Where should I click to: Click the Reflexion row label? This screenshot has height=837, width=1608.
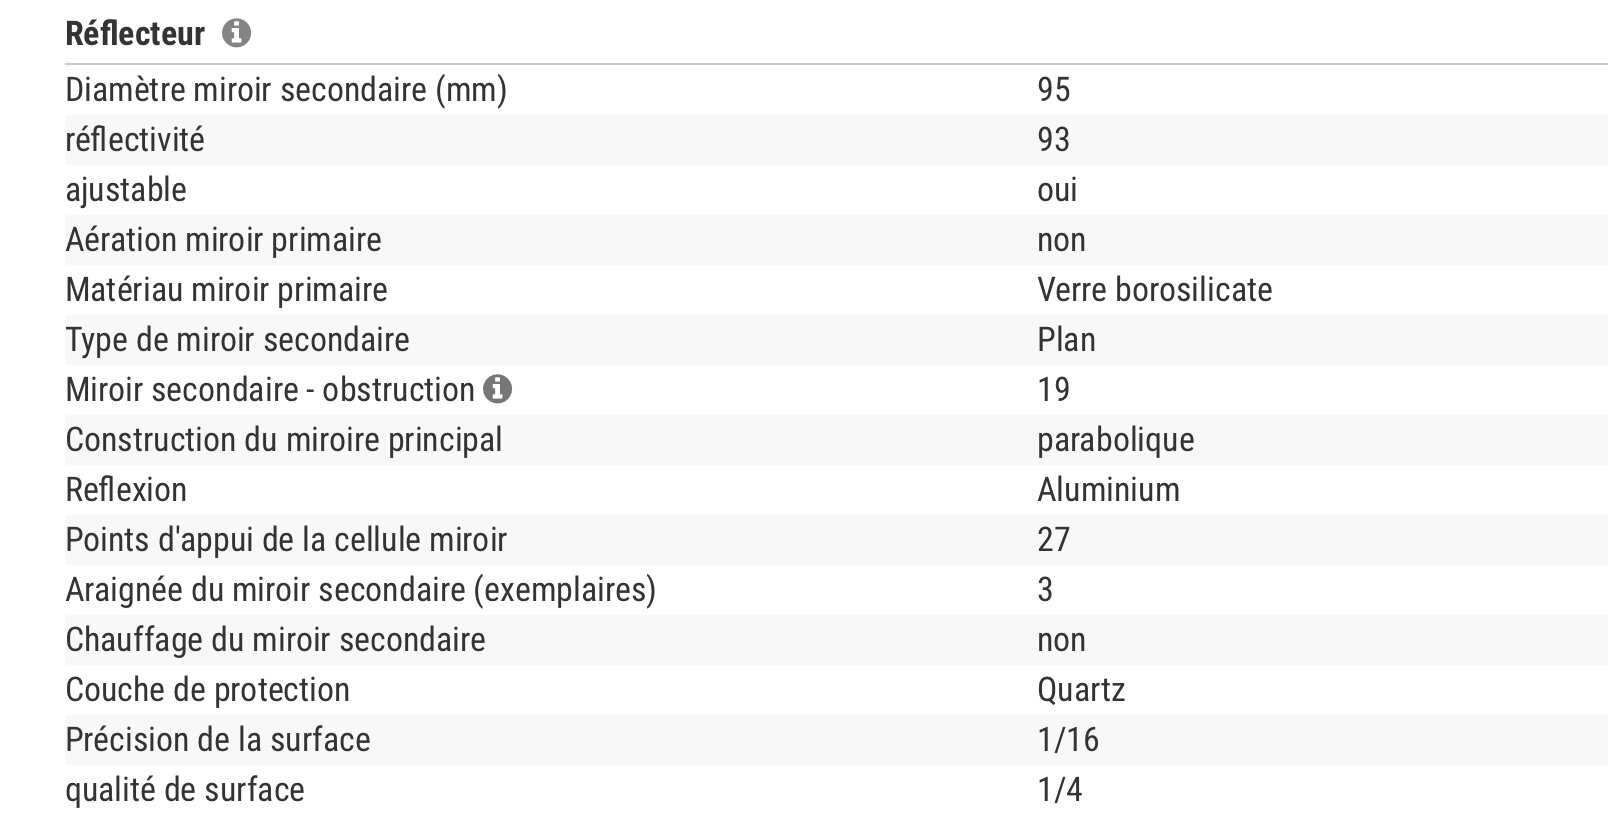[126, 490]
